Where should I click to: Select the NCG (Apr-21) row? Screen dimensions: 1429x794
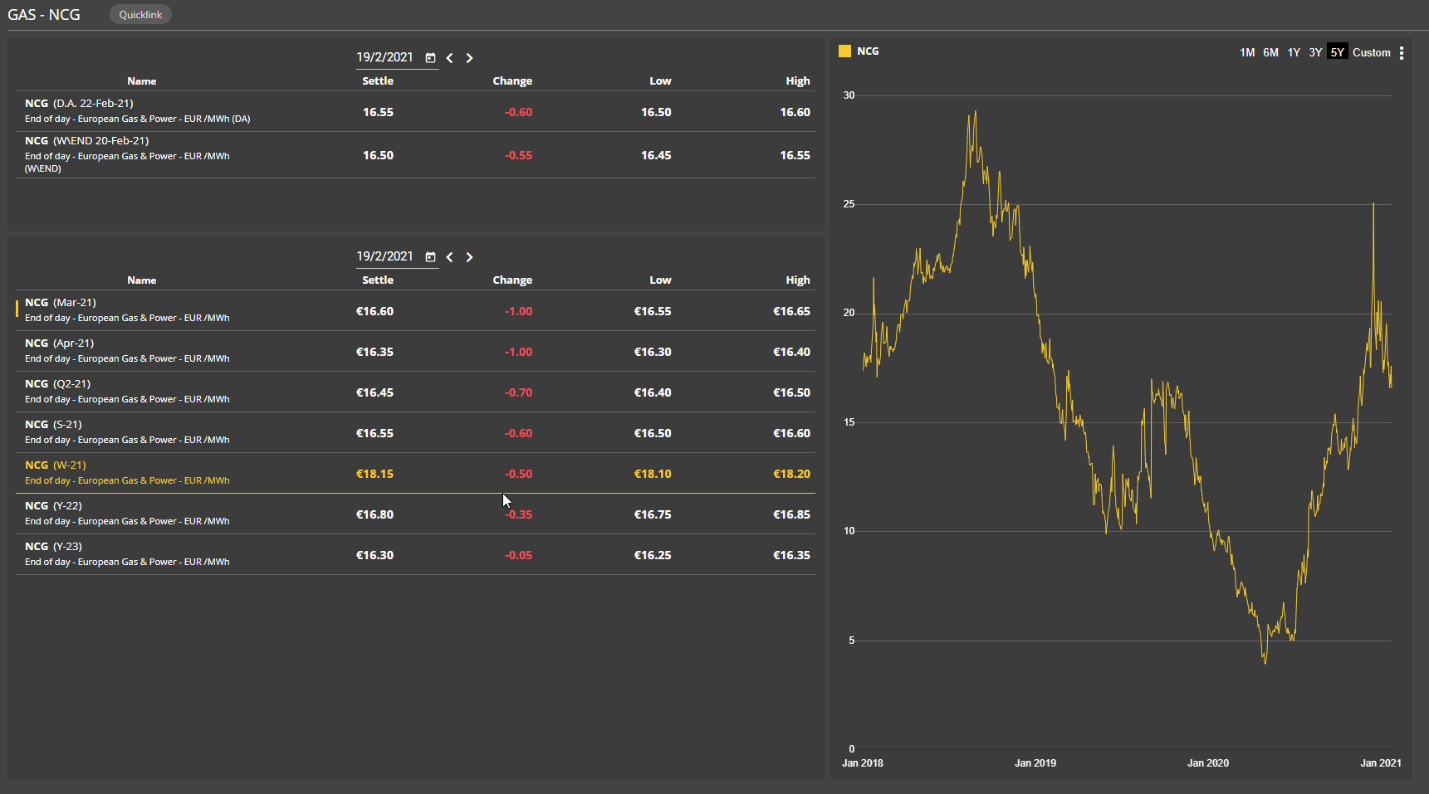416,352
